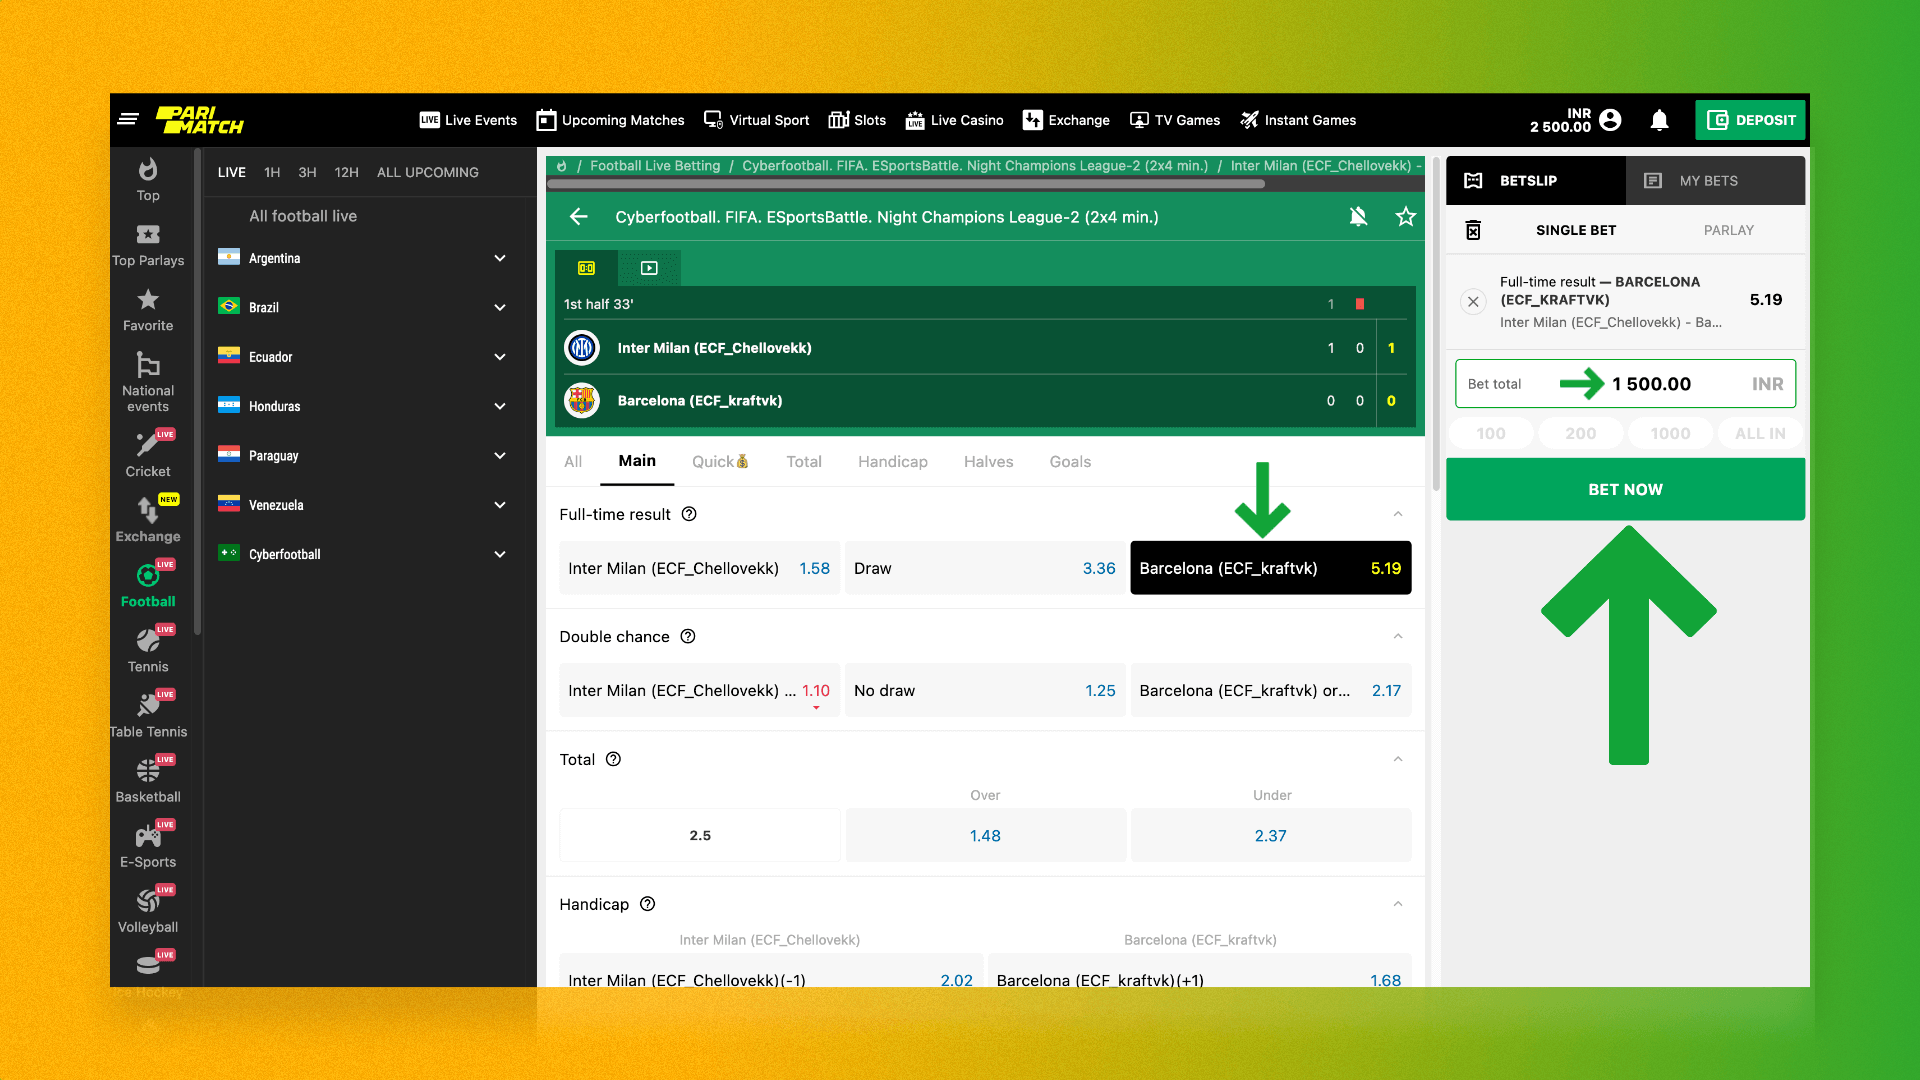Switch betslip to SINGLE BET

(x=1576, y=230)
